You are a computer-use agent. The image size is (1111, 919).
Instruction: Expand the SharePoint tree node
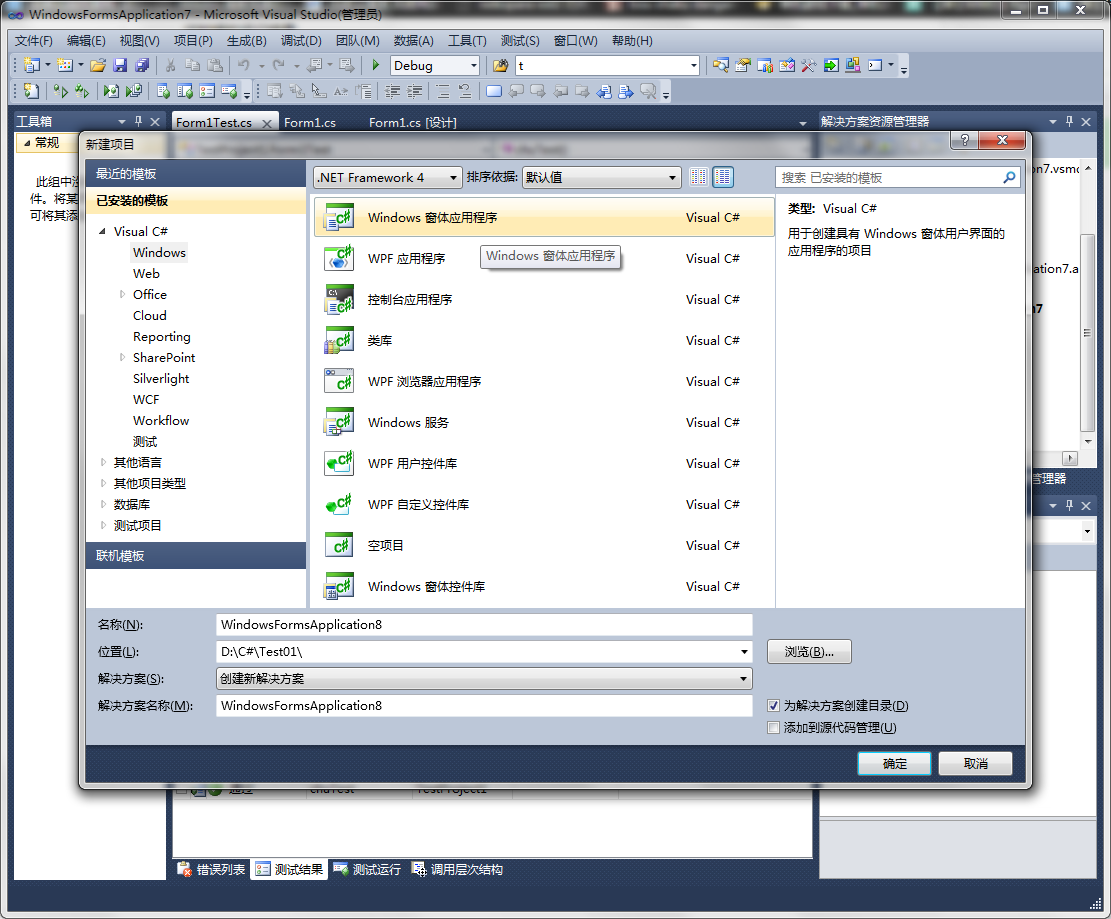click(x=122, y=357)
